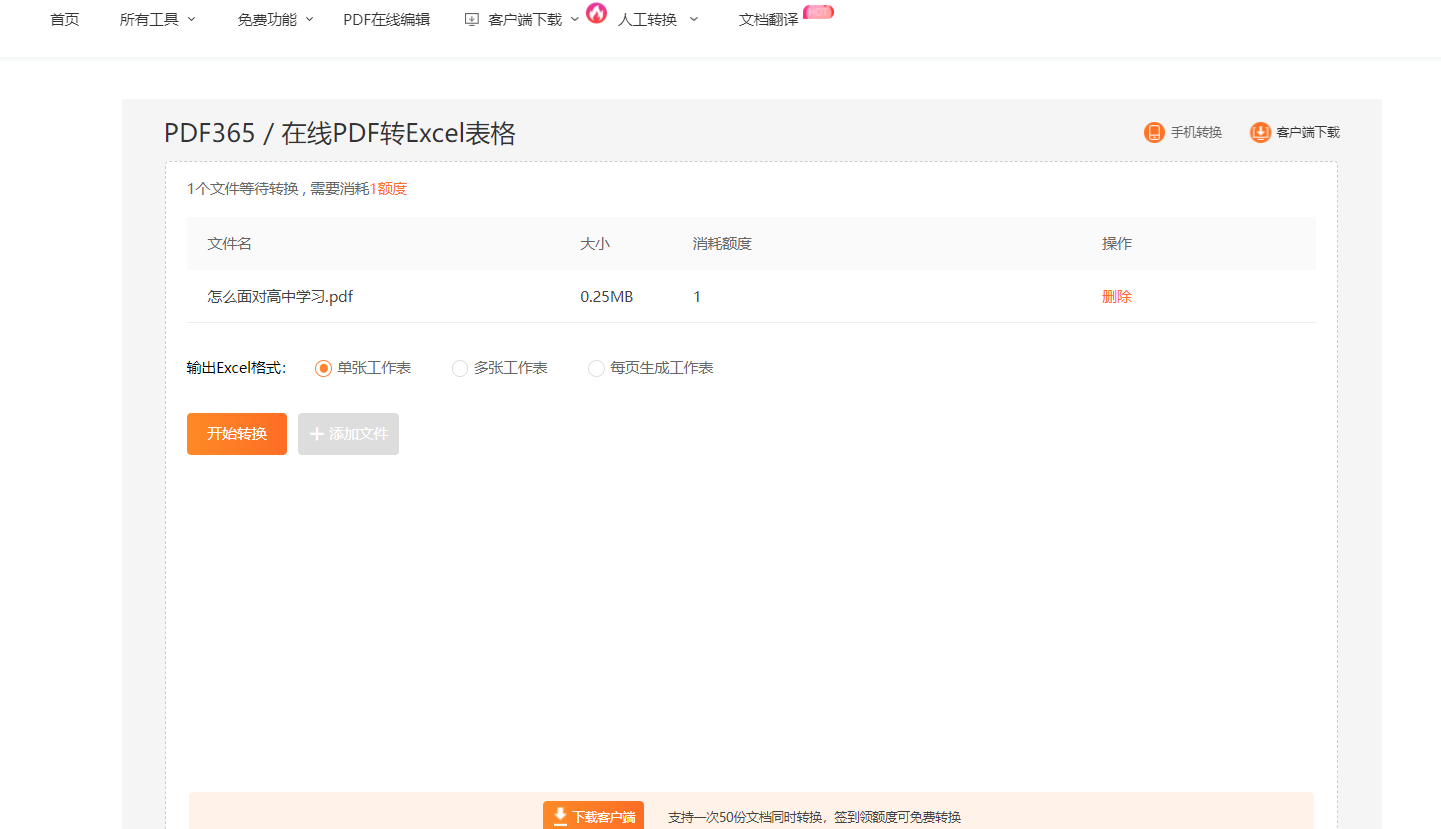Click the 文件名 column header
The image size is (1441, 829).
[x=230, y=244]
